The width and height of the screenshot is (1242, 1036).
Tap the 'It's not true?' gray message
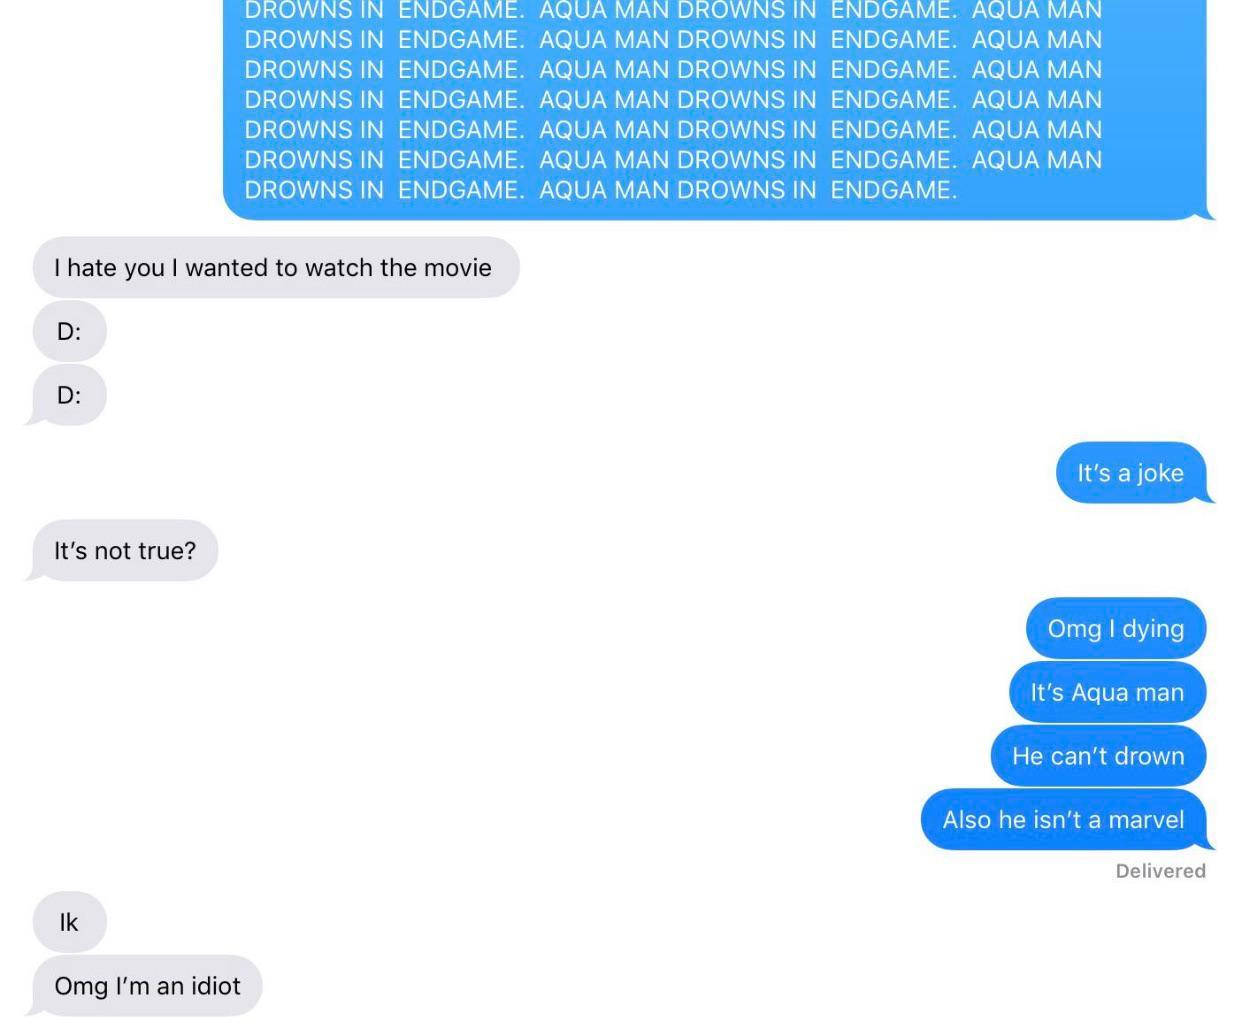122,551
